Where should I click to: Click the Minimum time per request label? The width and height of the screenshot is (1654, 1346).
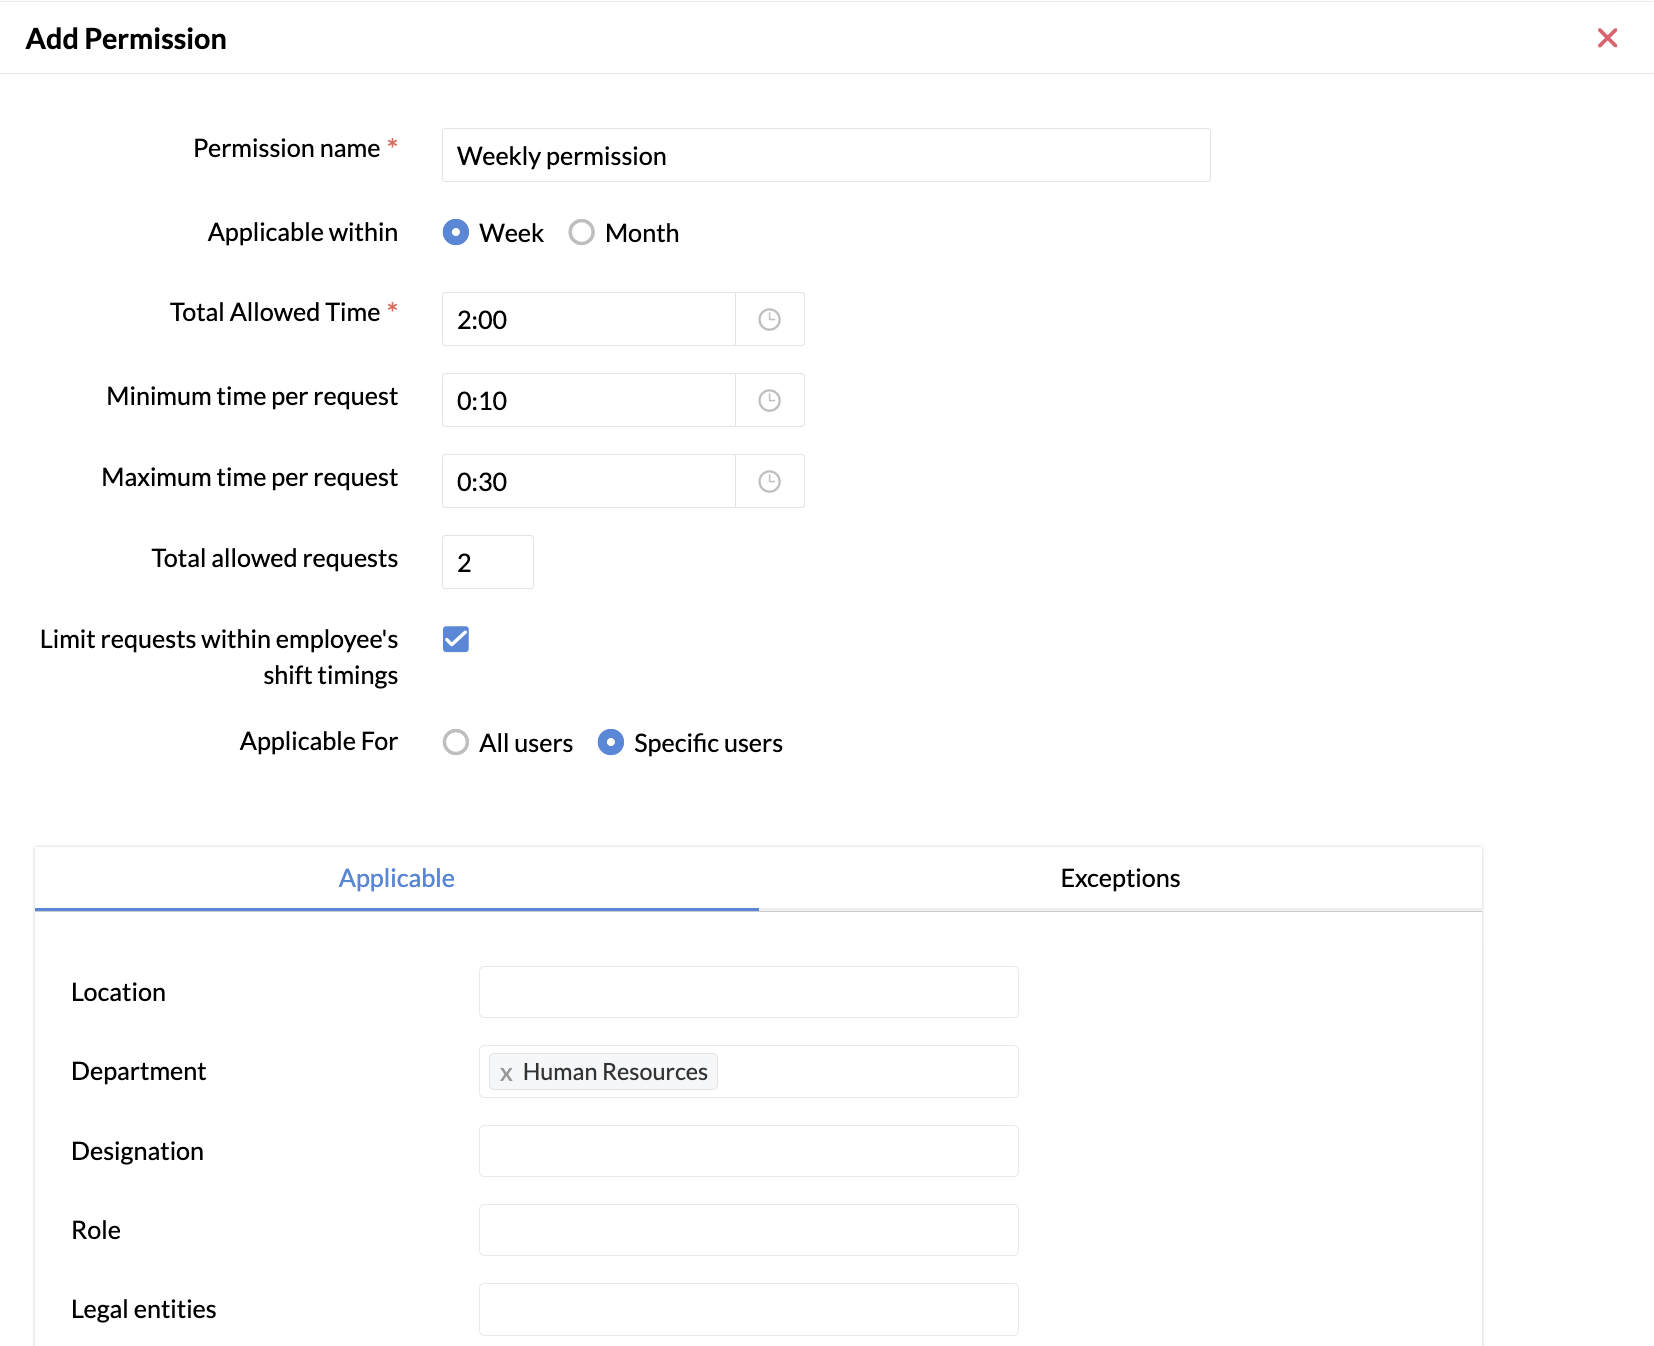coord(252,396)
